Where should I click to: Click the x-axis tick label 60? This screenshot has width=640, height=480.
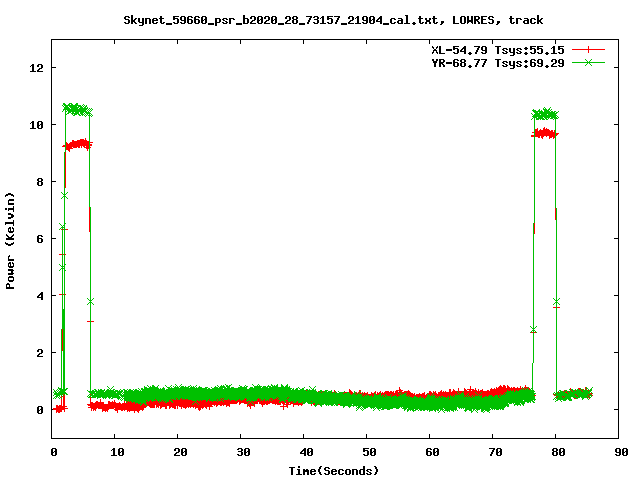[x=432, y=452]
